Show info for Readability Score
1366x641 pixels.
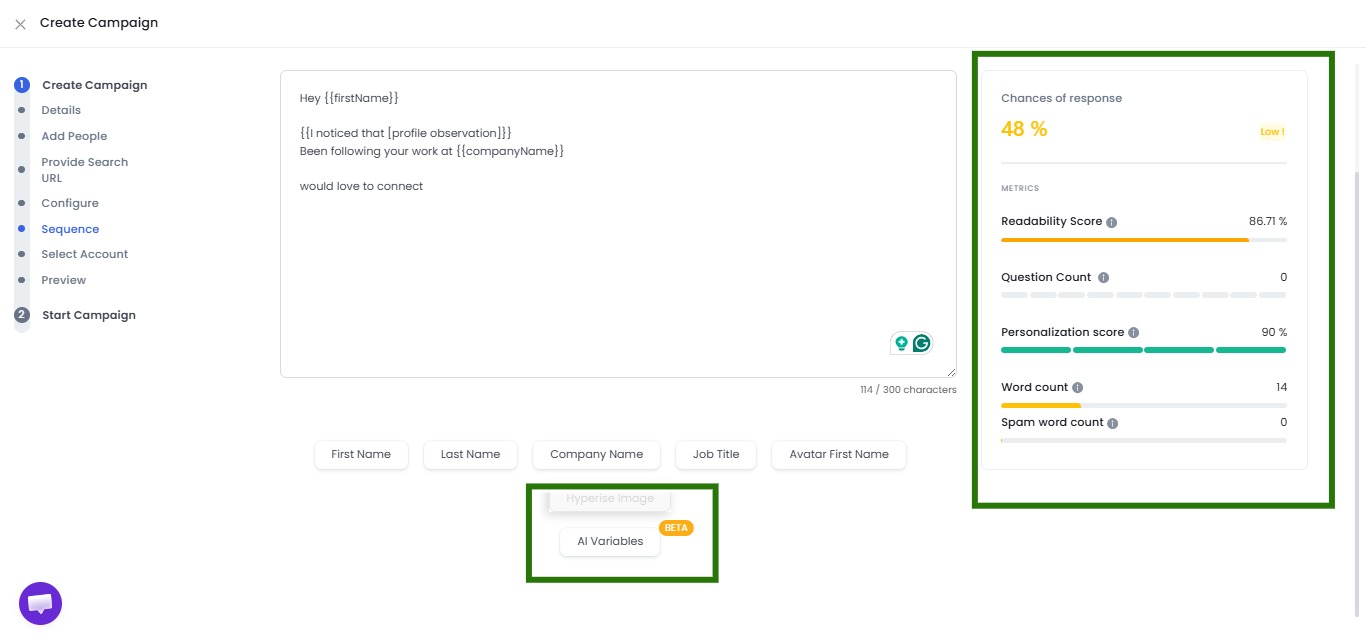pos(1112,222)
